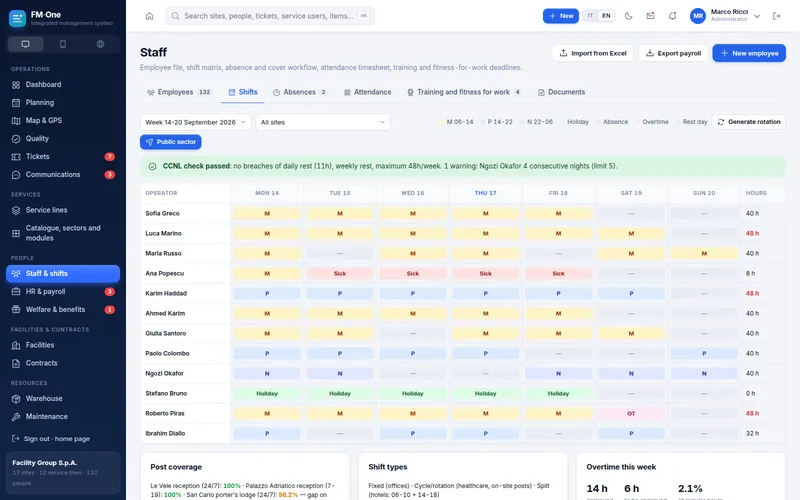Open HR & payroll in sidebar

point(63,292)
